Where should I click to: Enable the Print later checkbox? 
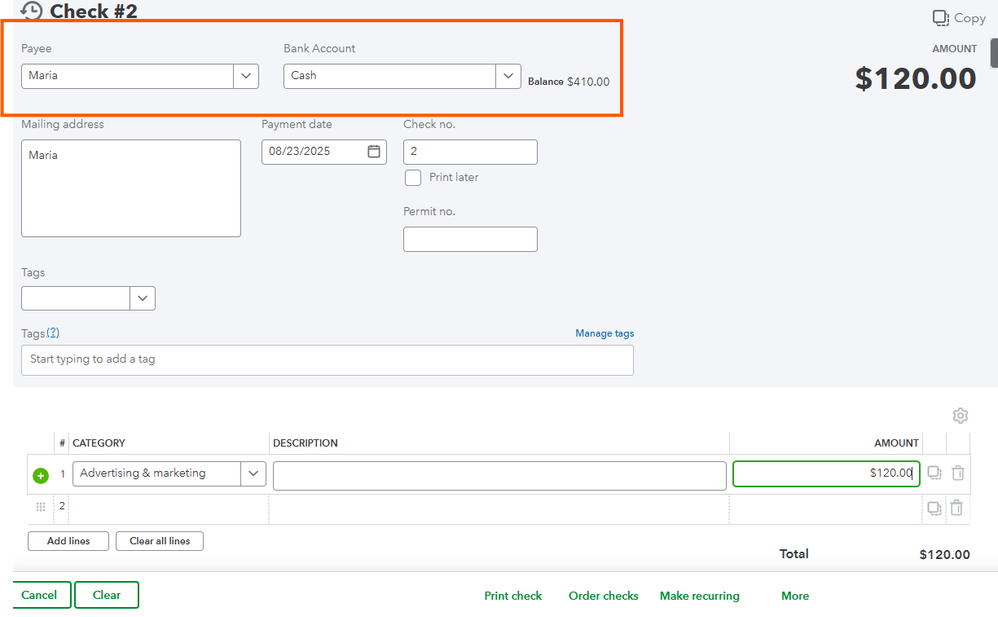click(x=413, y=178)
